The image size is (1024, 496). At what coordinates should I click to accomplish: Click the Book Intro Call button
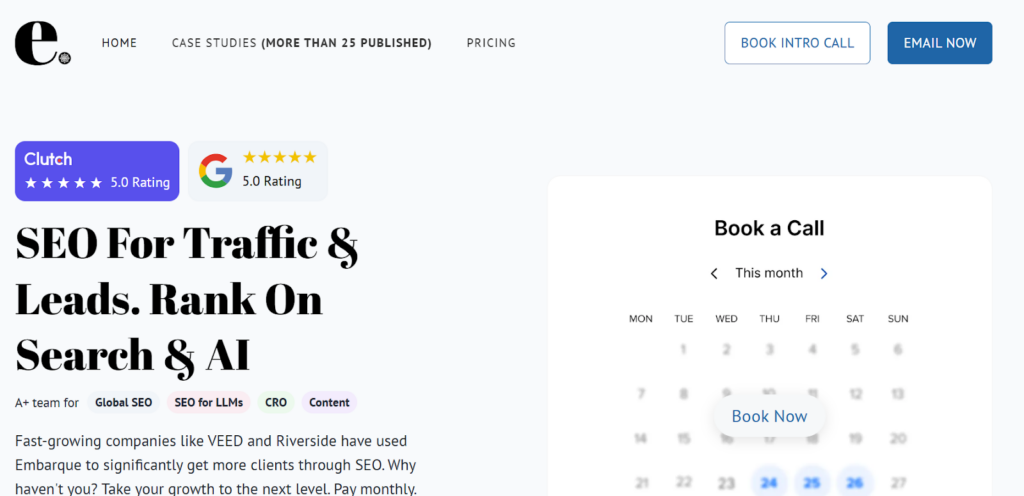[797, 43]
